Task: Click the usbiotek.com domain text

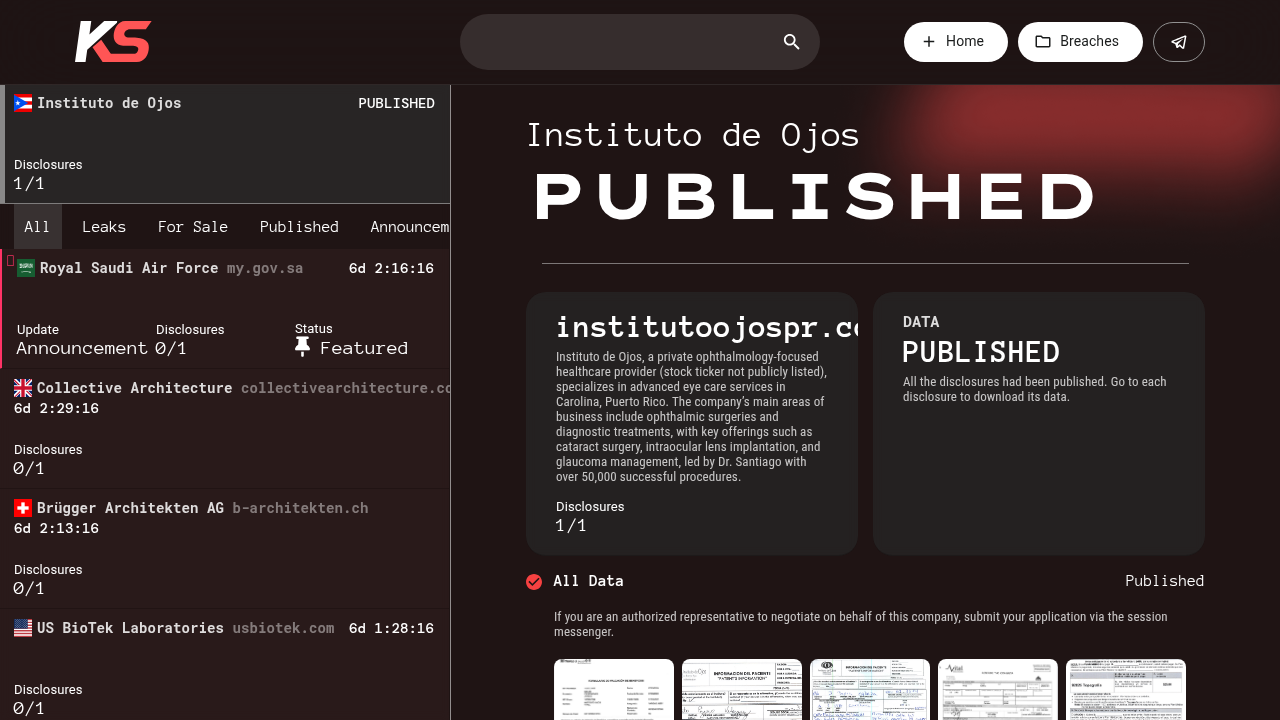Action: pyautogui.click(x=283, y=628)
